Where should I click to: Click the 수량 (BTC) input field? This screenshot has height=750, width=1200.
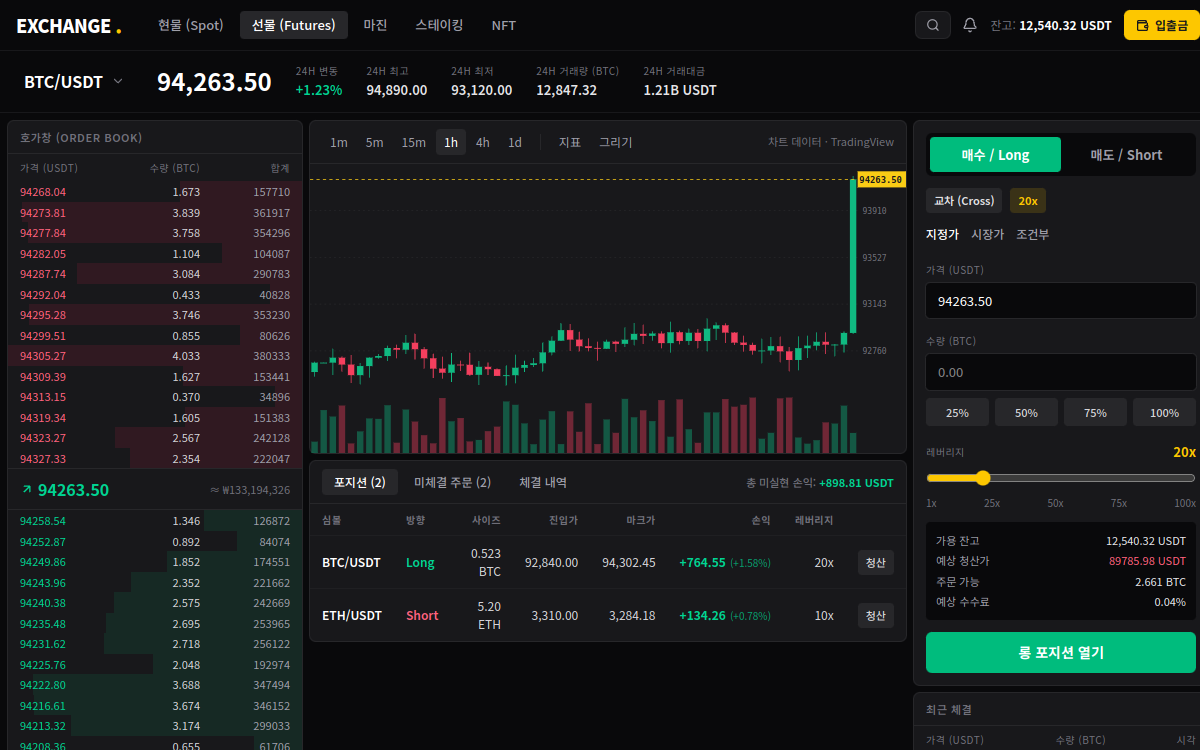[x=1061, y=372]
